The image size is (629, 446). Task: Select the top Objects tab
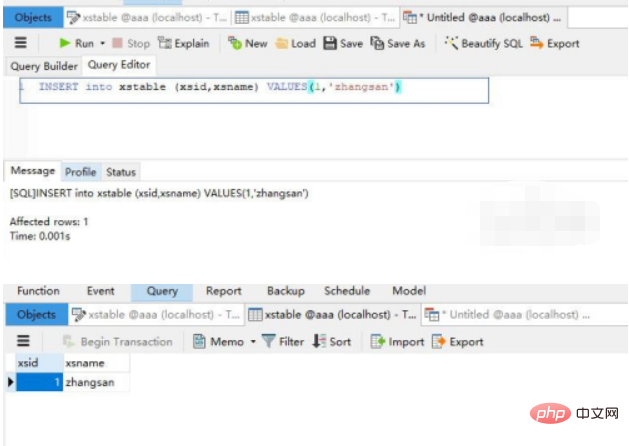(x=33, y=18)
